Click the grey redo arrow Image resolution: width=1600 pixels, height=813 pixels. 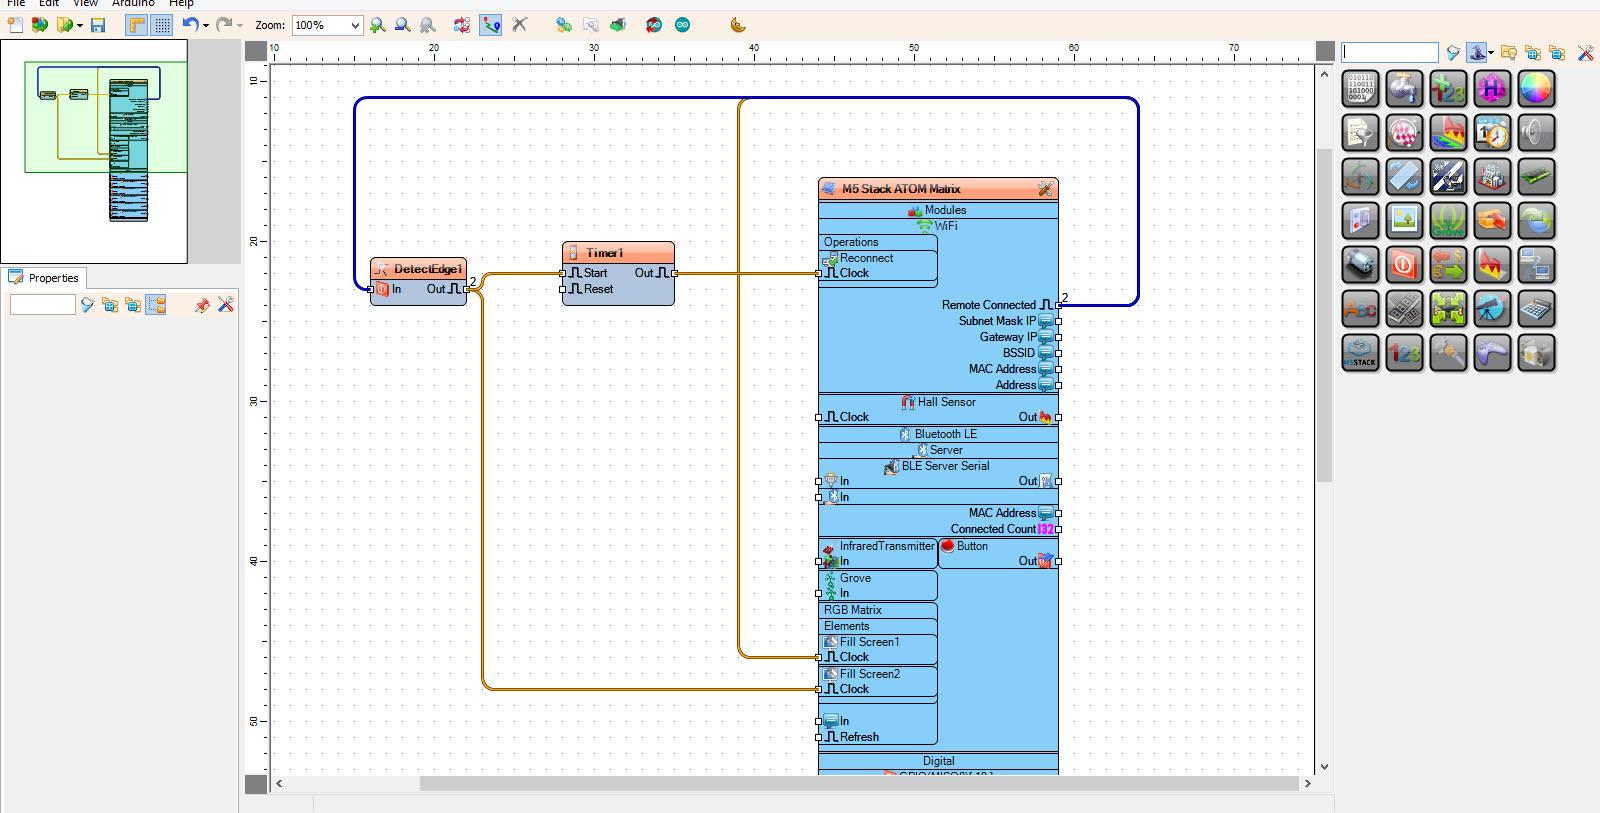click(x=224, y=25)
